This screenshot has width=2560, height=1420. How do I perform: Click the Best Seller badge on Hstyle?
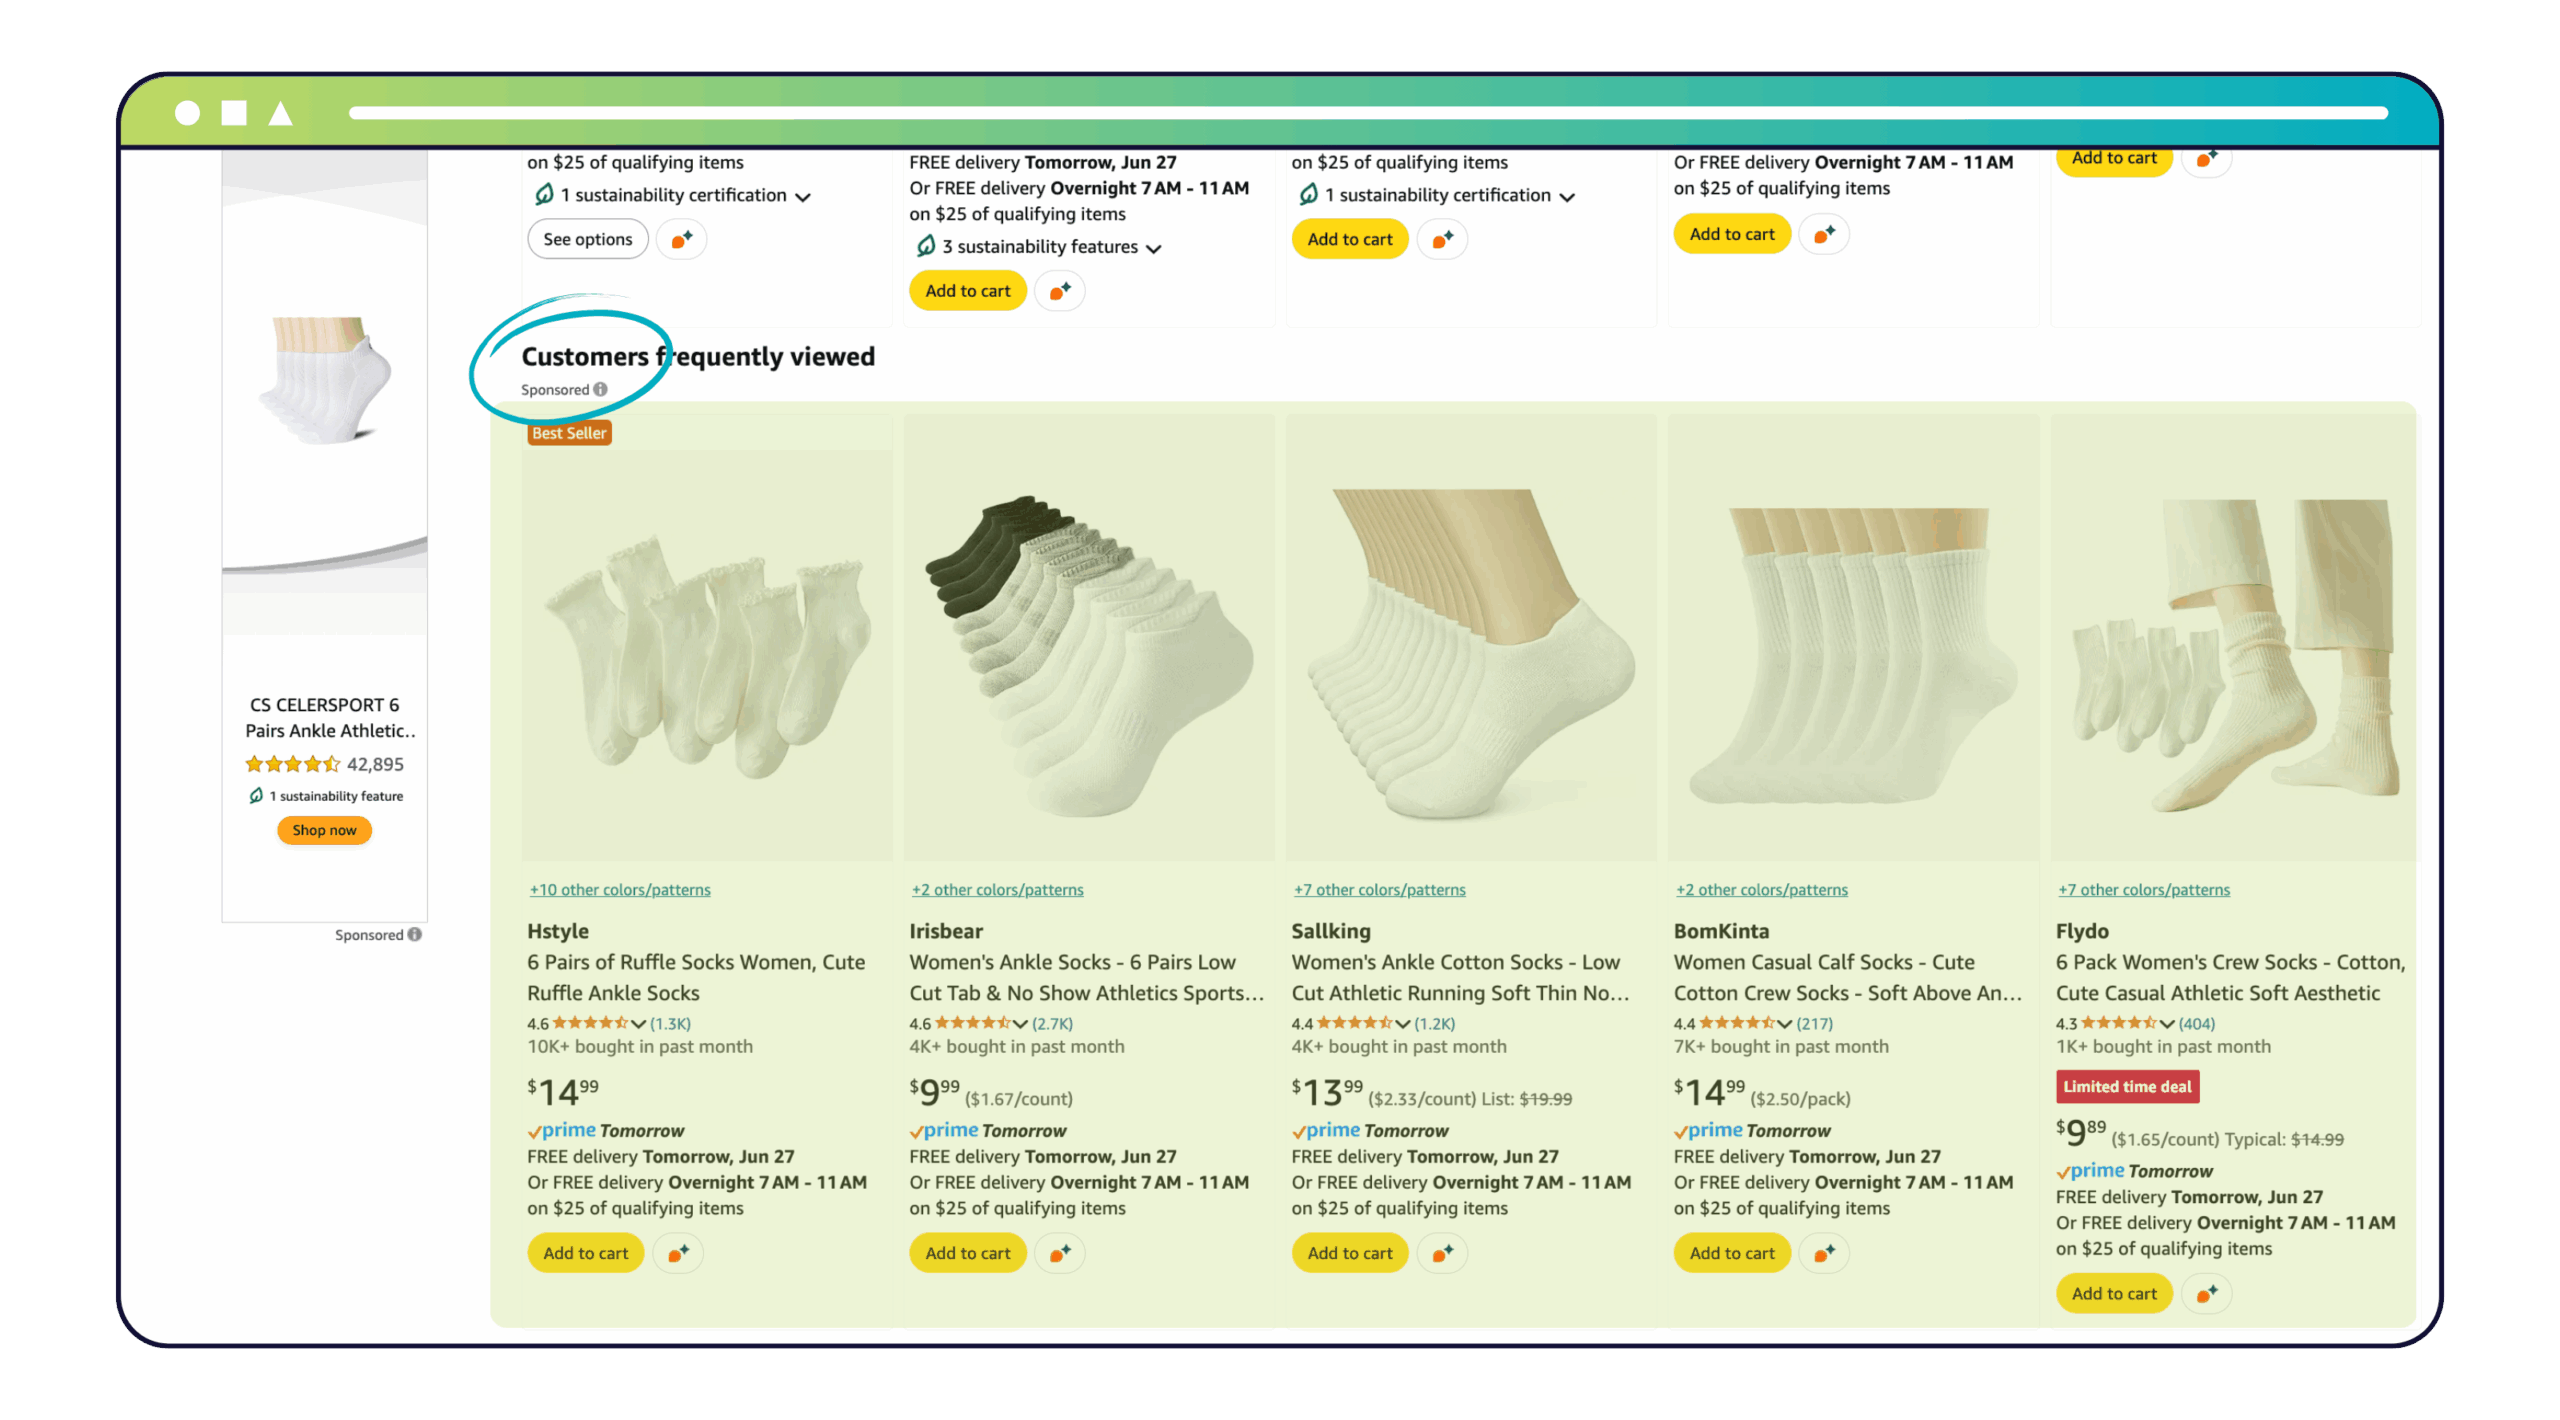point(569,433)
